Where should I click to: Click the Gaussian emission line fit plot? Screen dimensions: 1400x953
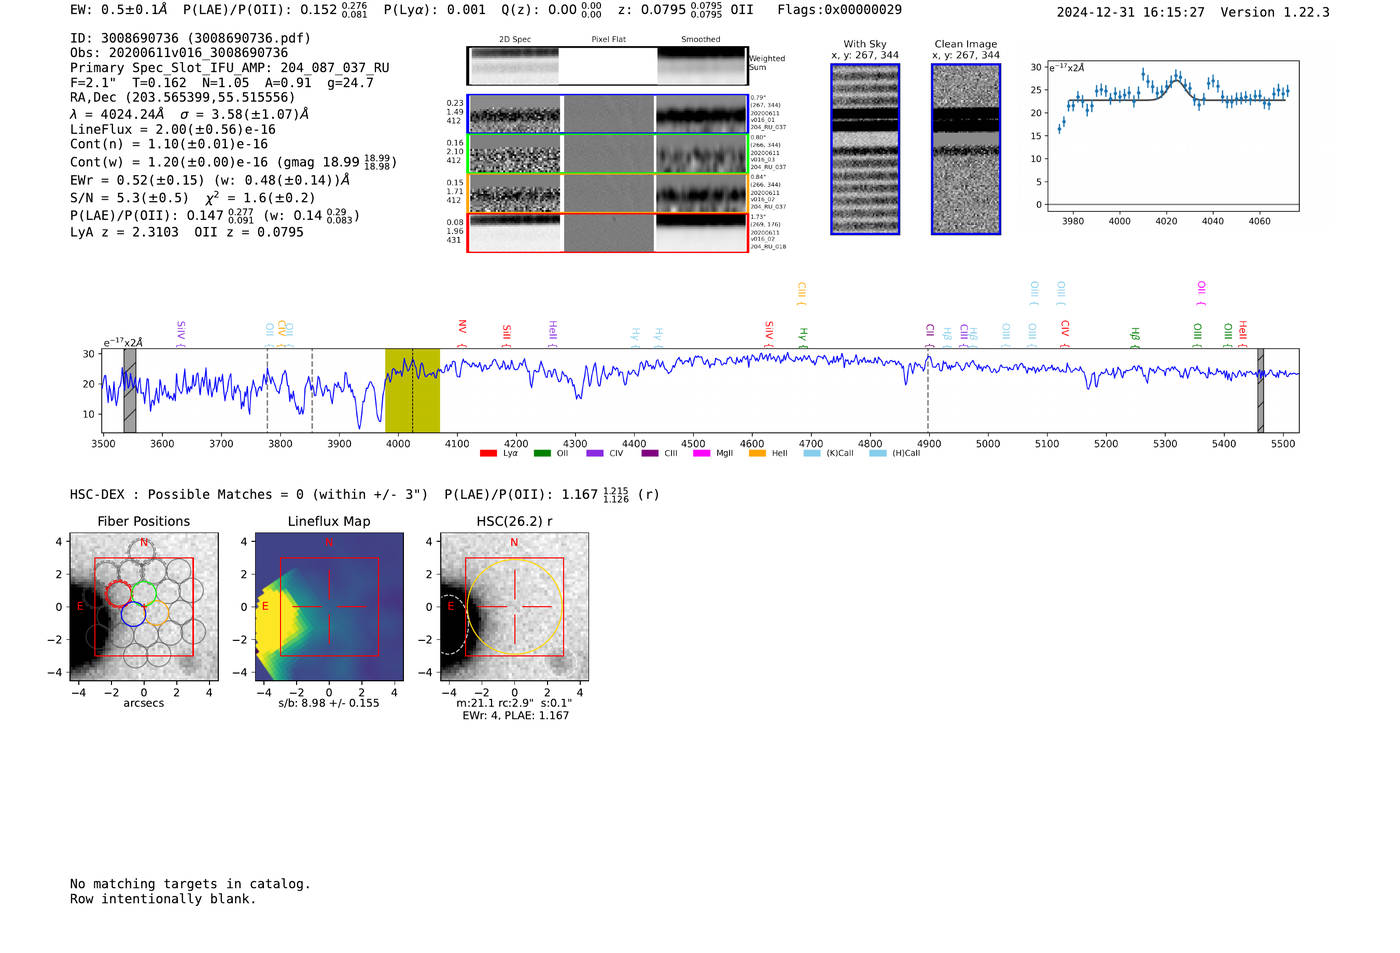[x=1172, y=136]
